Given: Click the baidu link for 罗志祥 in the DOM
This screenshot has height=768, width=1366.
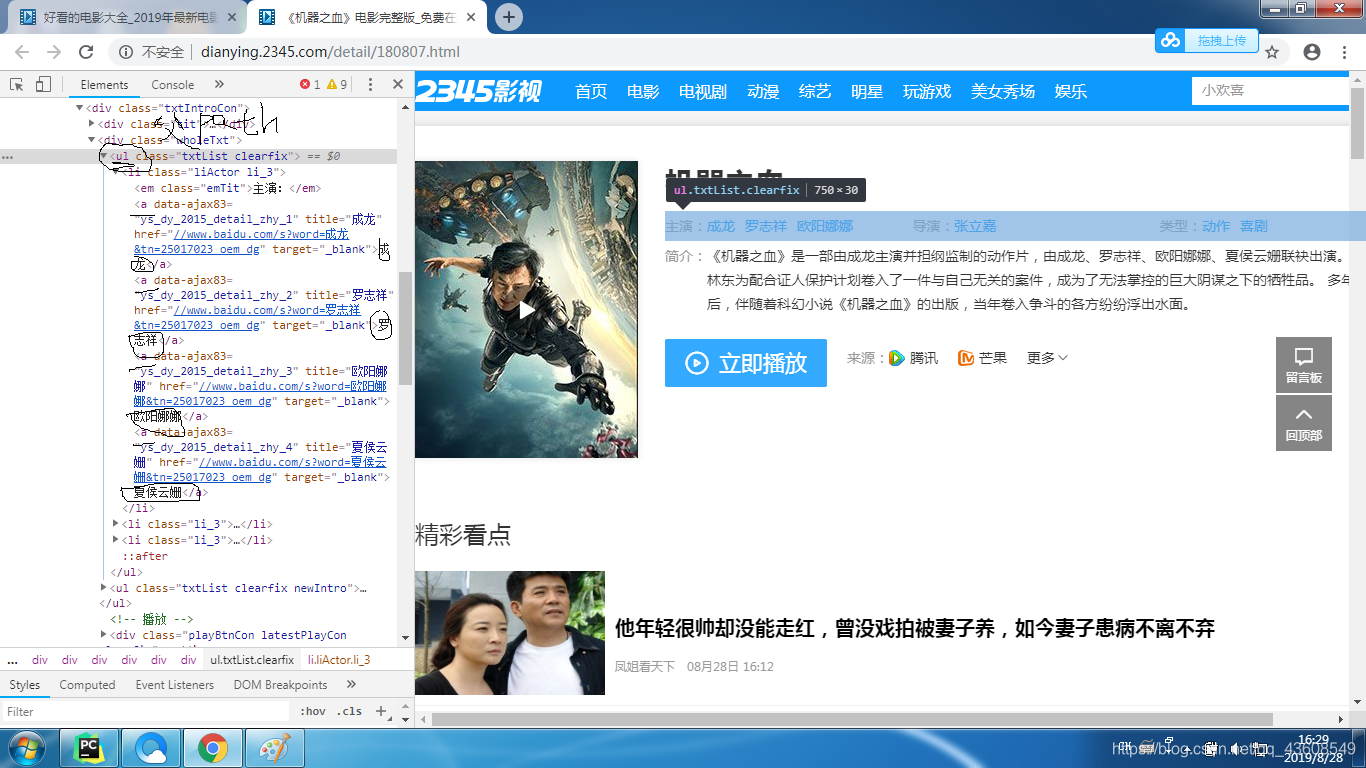Looking at the screenshot, I should [247, 318].
